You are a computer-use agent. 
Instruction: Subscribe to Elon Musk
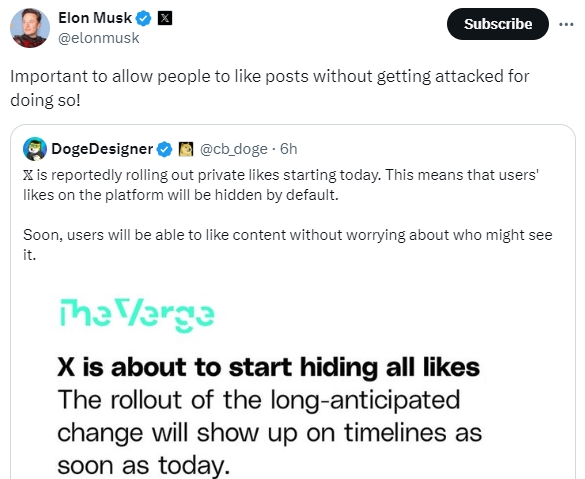498,24
